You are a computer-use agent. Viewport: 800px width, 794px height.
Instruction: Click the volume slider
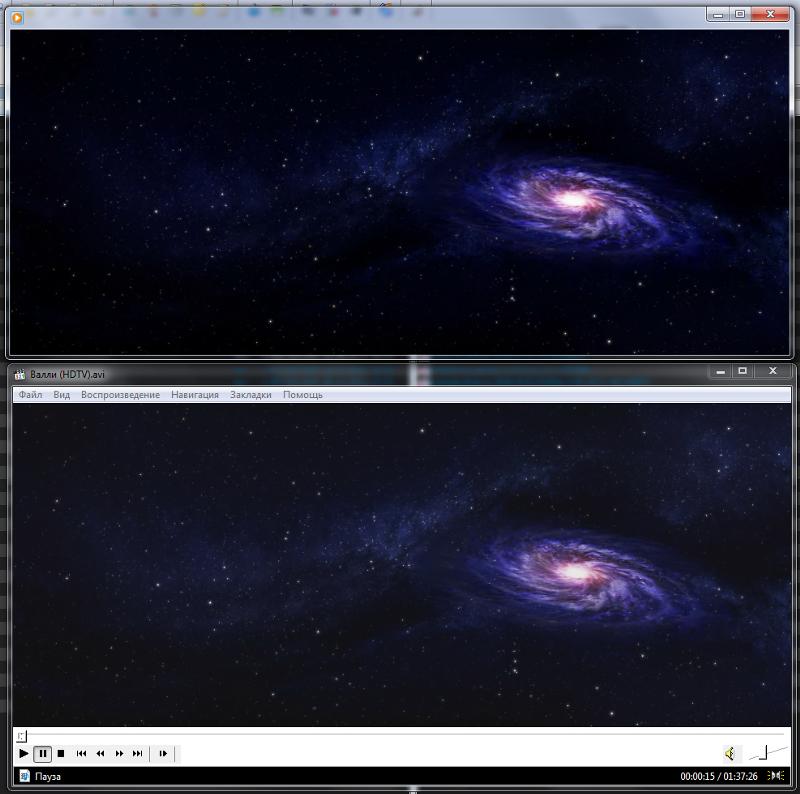tap(766, 753)
